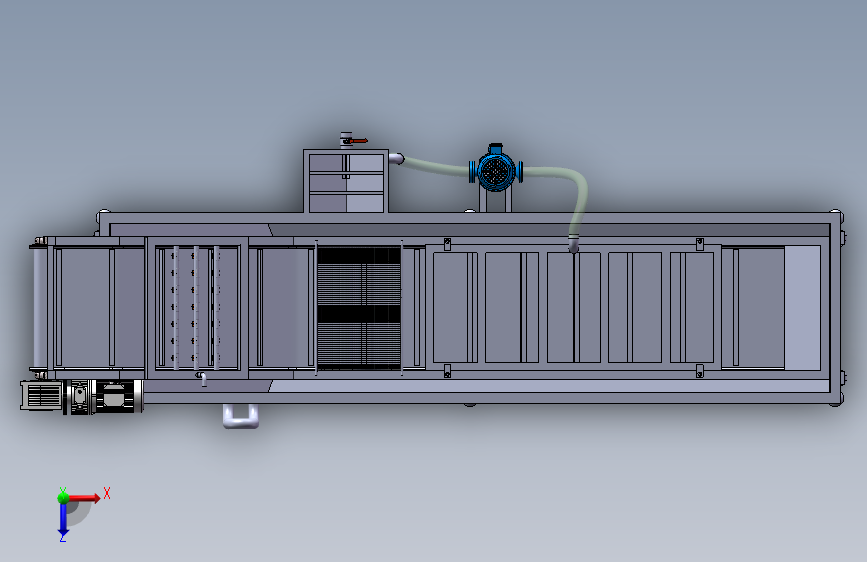
Task: Click the green Y axis dot on the triad
Action: click(63, 497)
